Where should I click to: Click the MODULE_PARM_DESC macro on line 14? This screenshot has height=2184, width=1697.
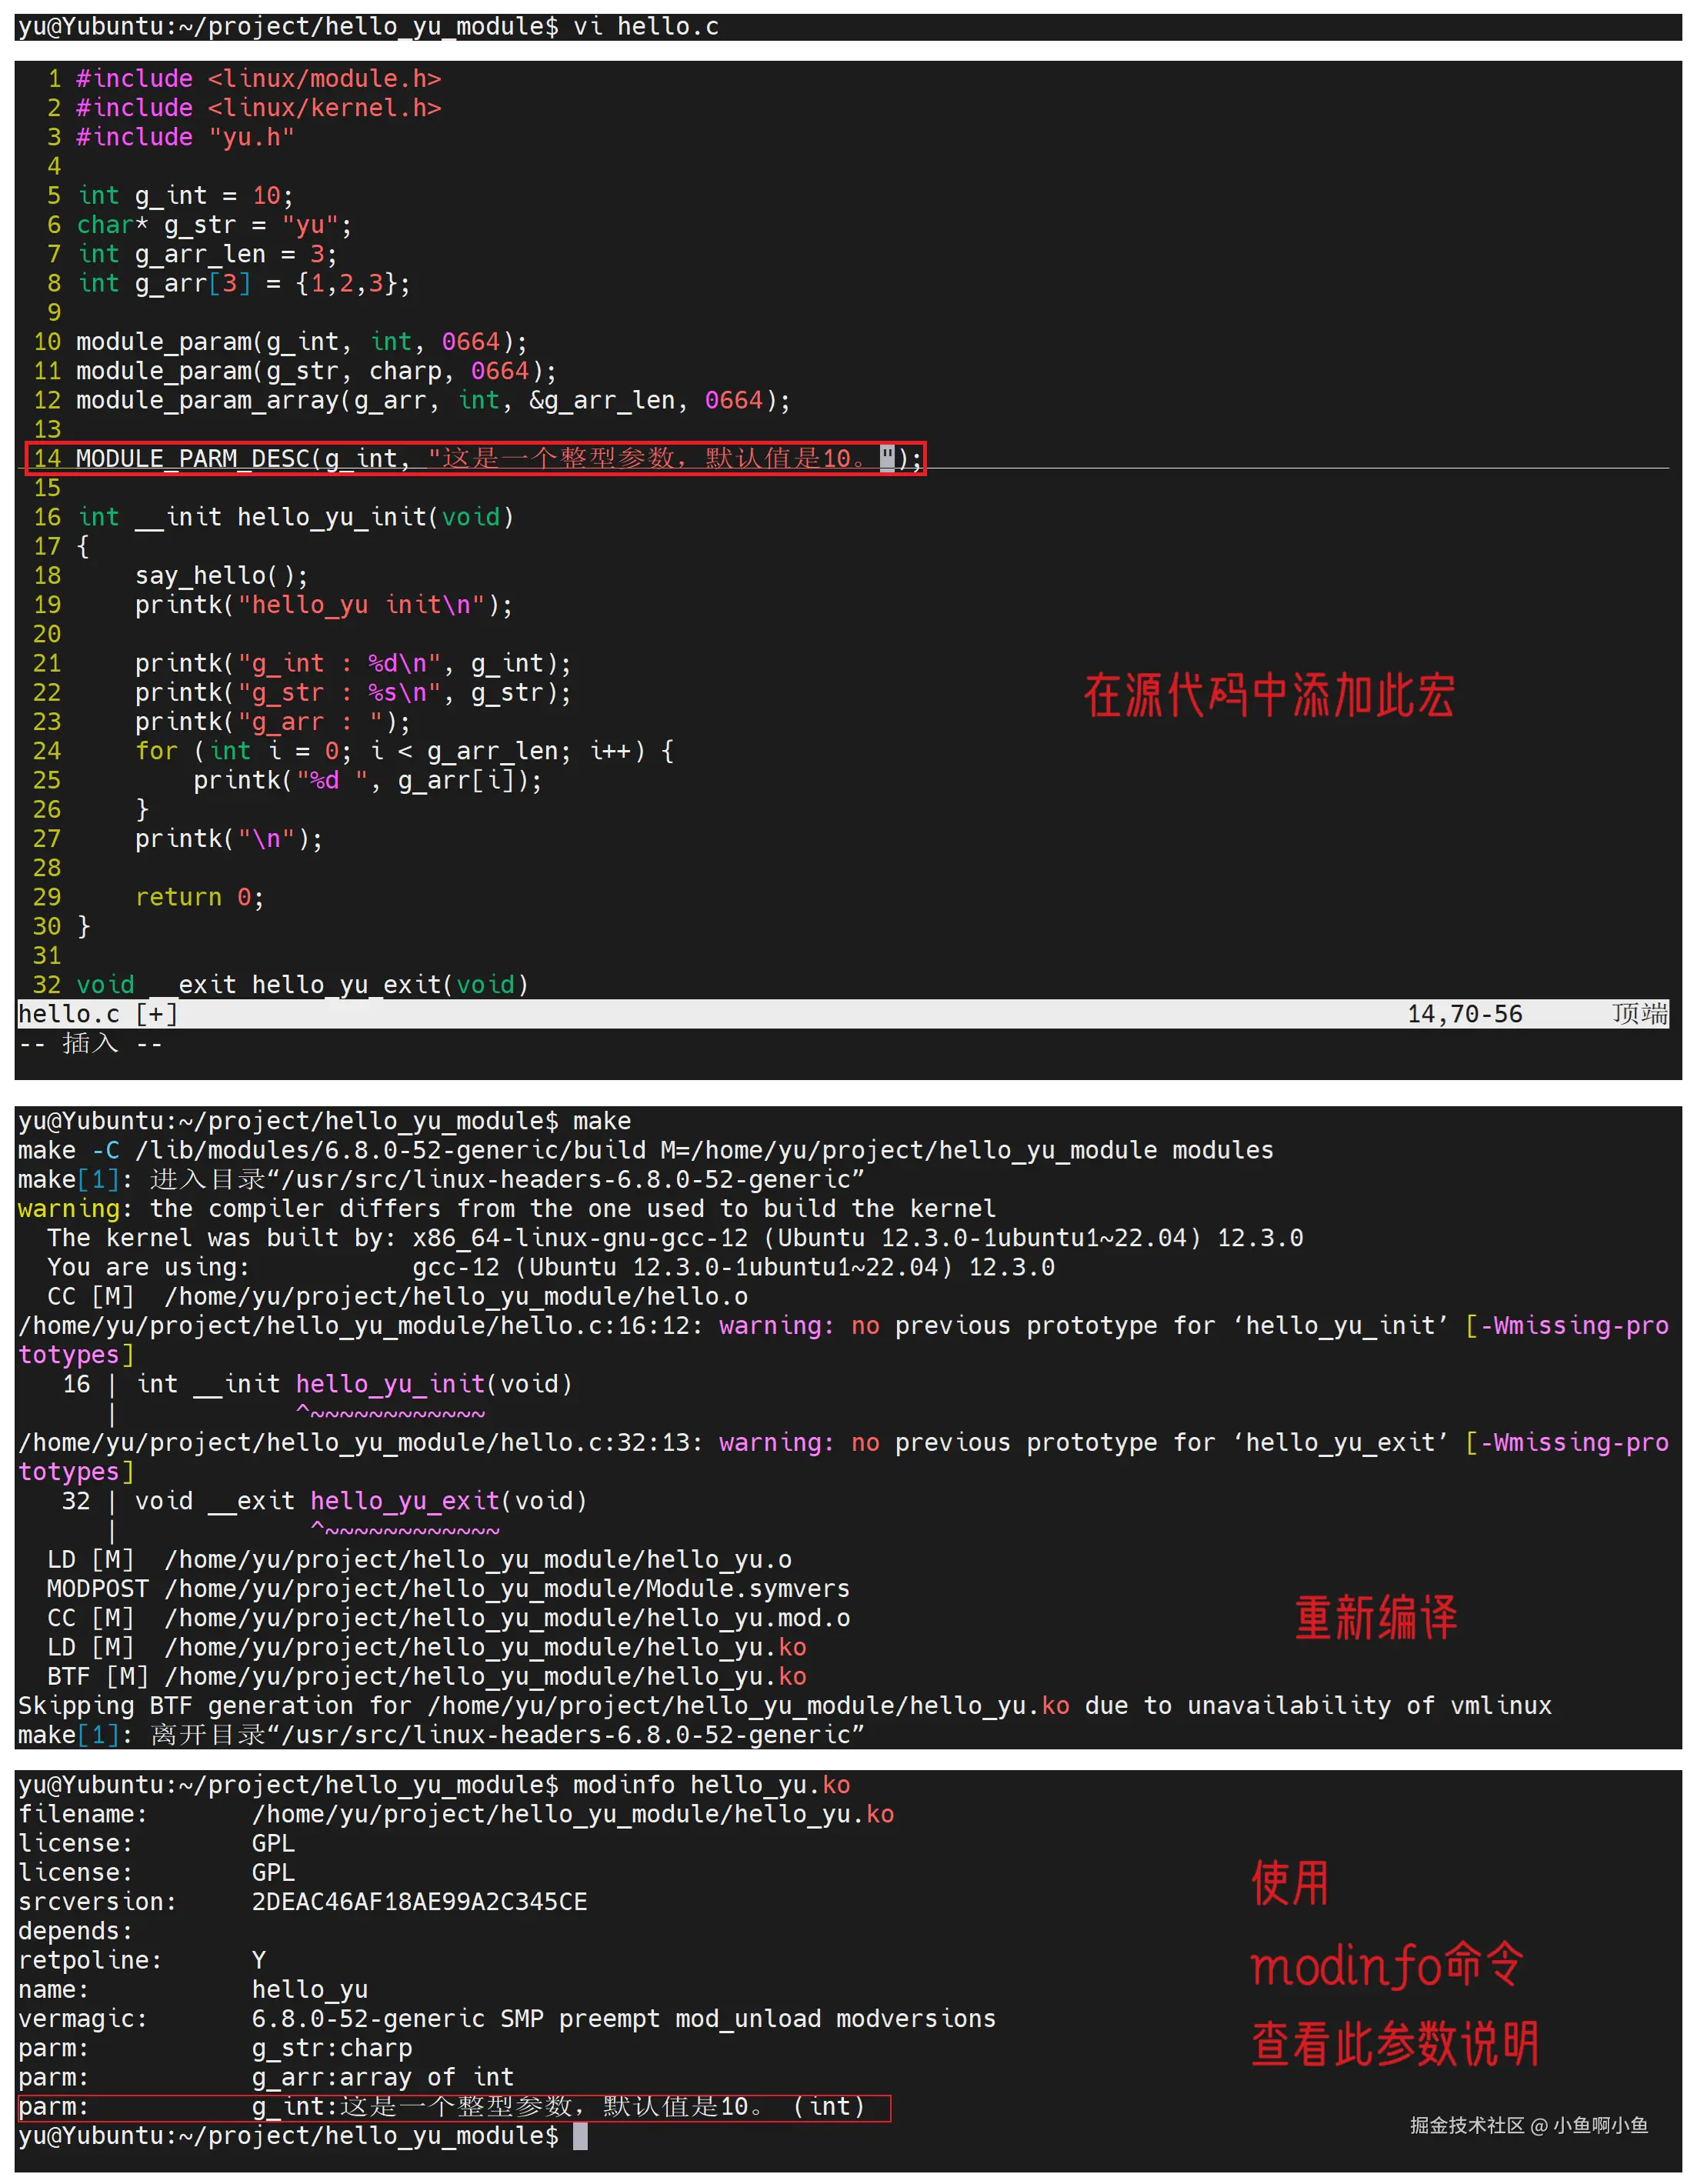tap(192, 459)
